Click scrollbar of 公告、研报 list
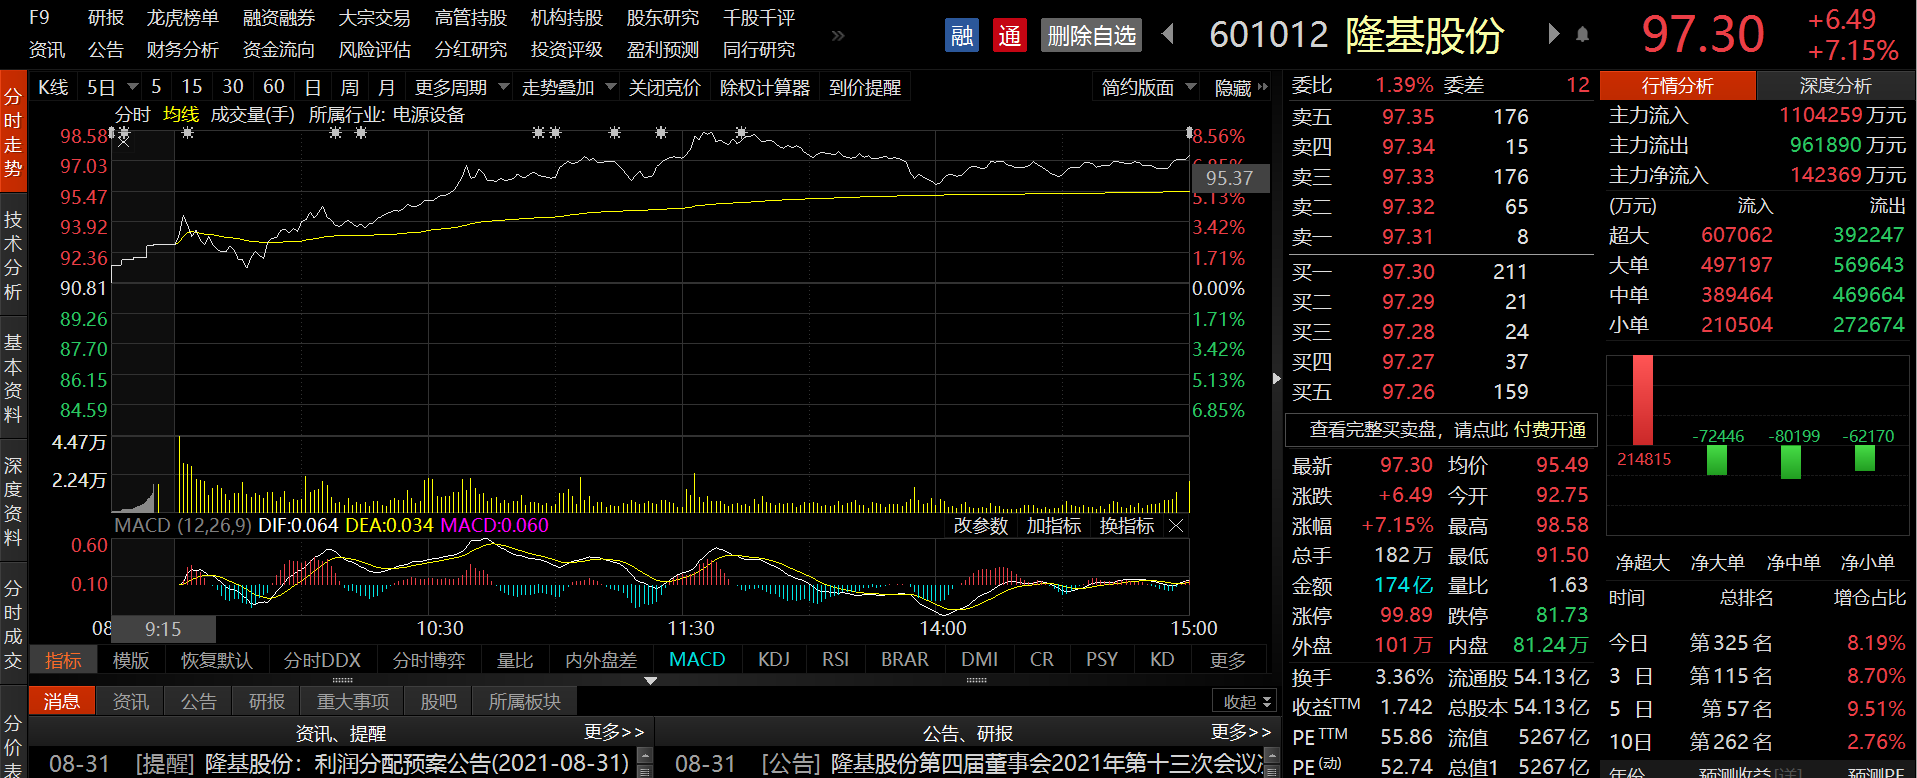This screenshot has height=778, width=1917. click(x=1271, y=762)
